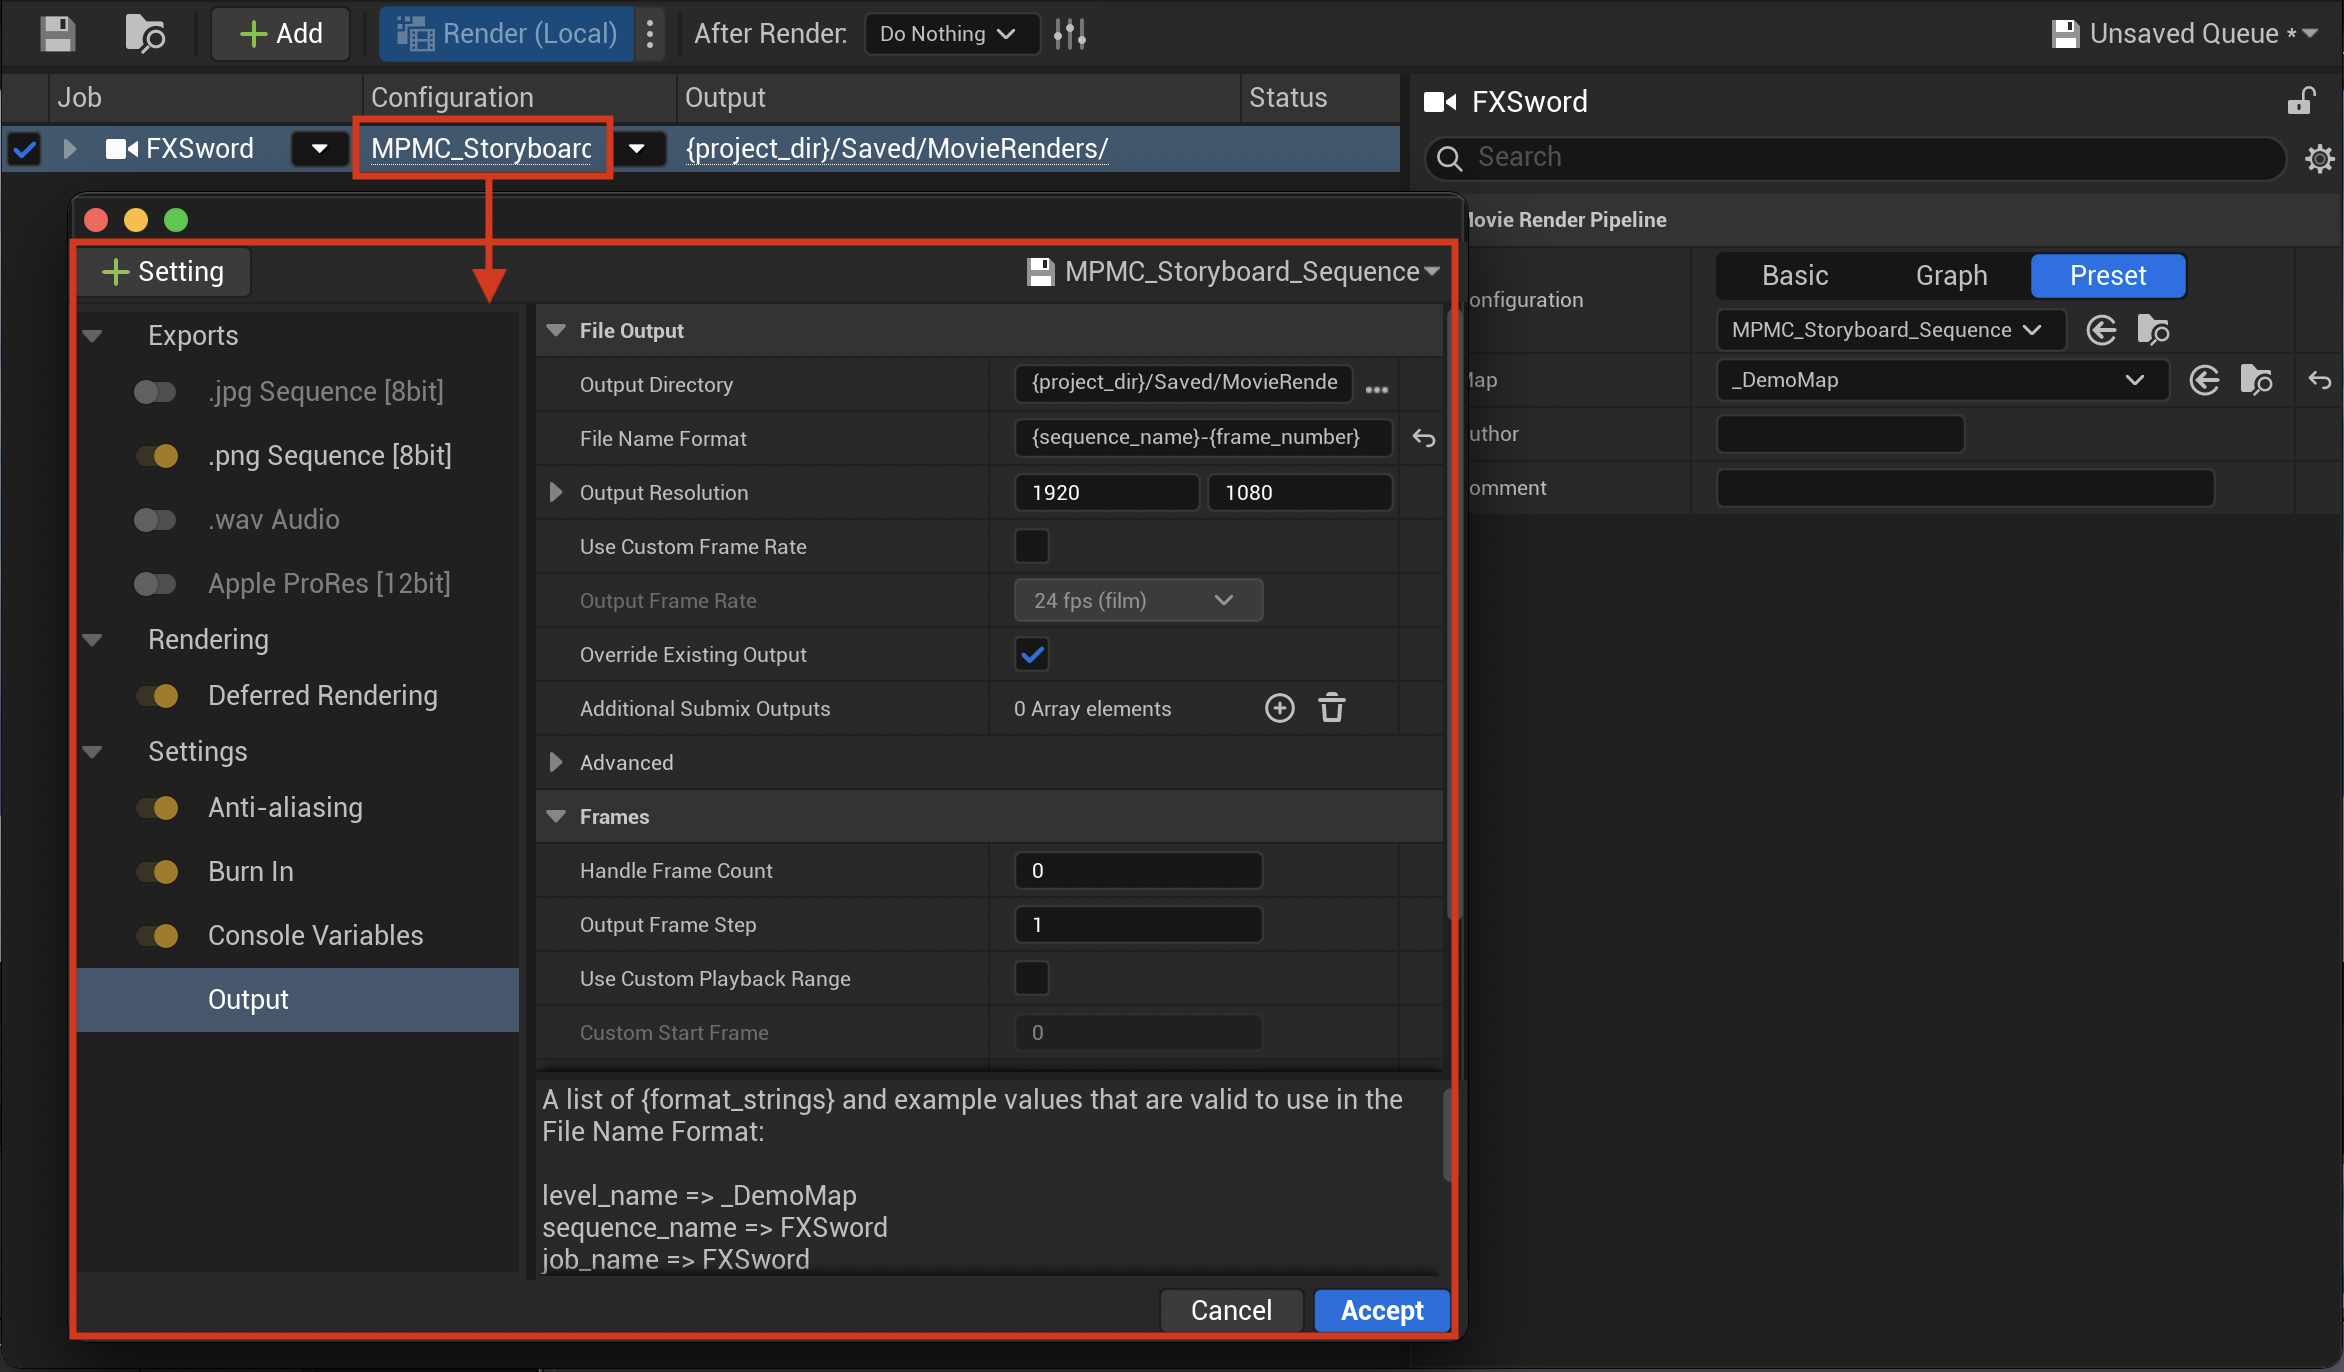Image resolution: width=2344 pixels, height=1372 pixels.
Task: Collapse the Frames section
Action: point(556,816)
